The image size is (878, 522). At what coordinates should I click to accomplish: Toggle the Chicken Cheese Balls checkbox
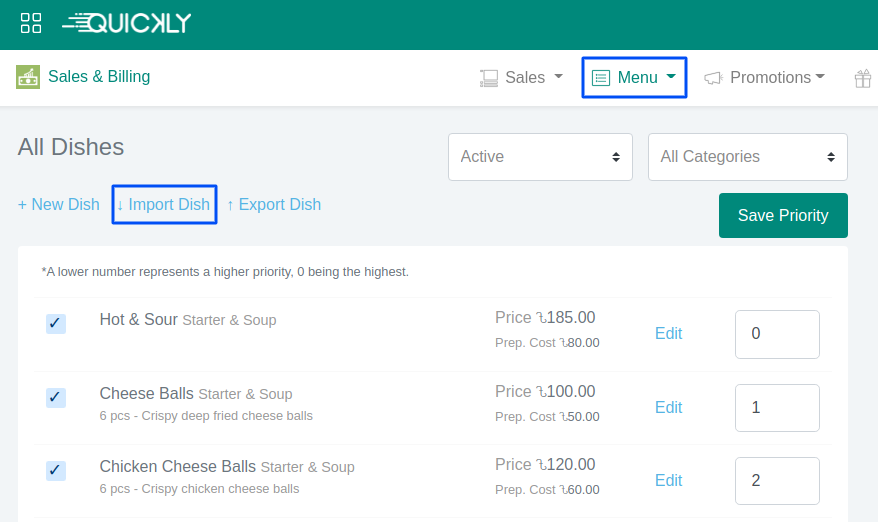[x=56, y=471]
